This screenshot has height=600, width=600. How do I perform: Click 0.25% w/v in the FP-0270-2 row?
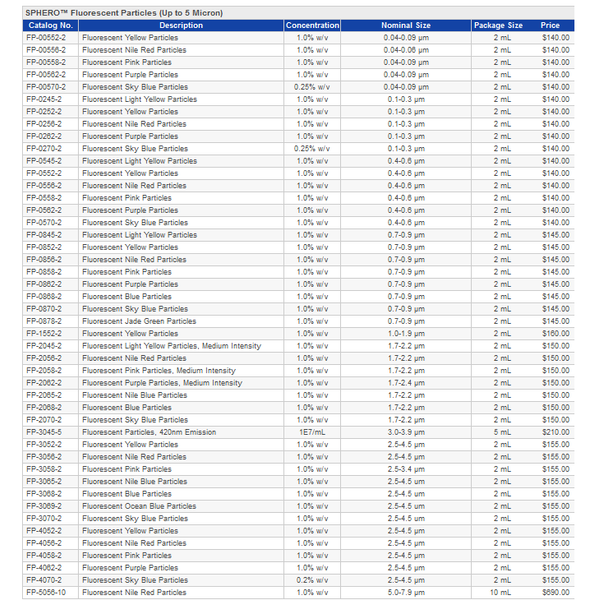click(312, 148)
